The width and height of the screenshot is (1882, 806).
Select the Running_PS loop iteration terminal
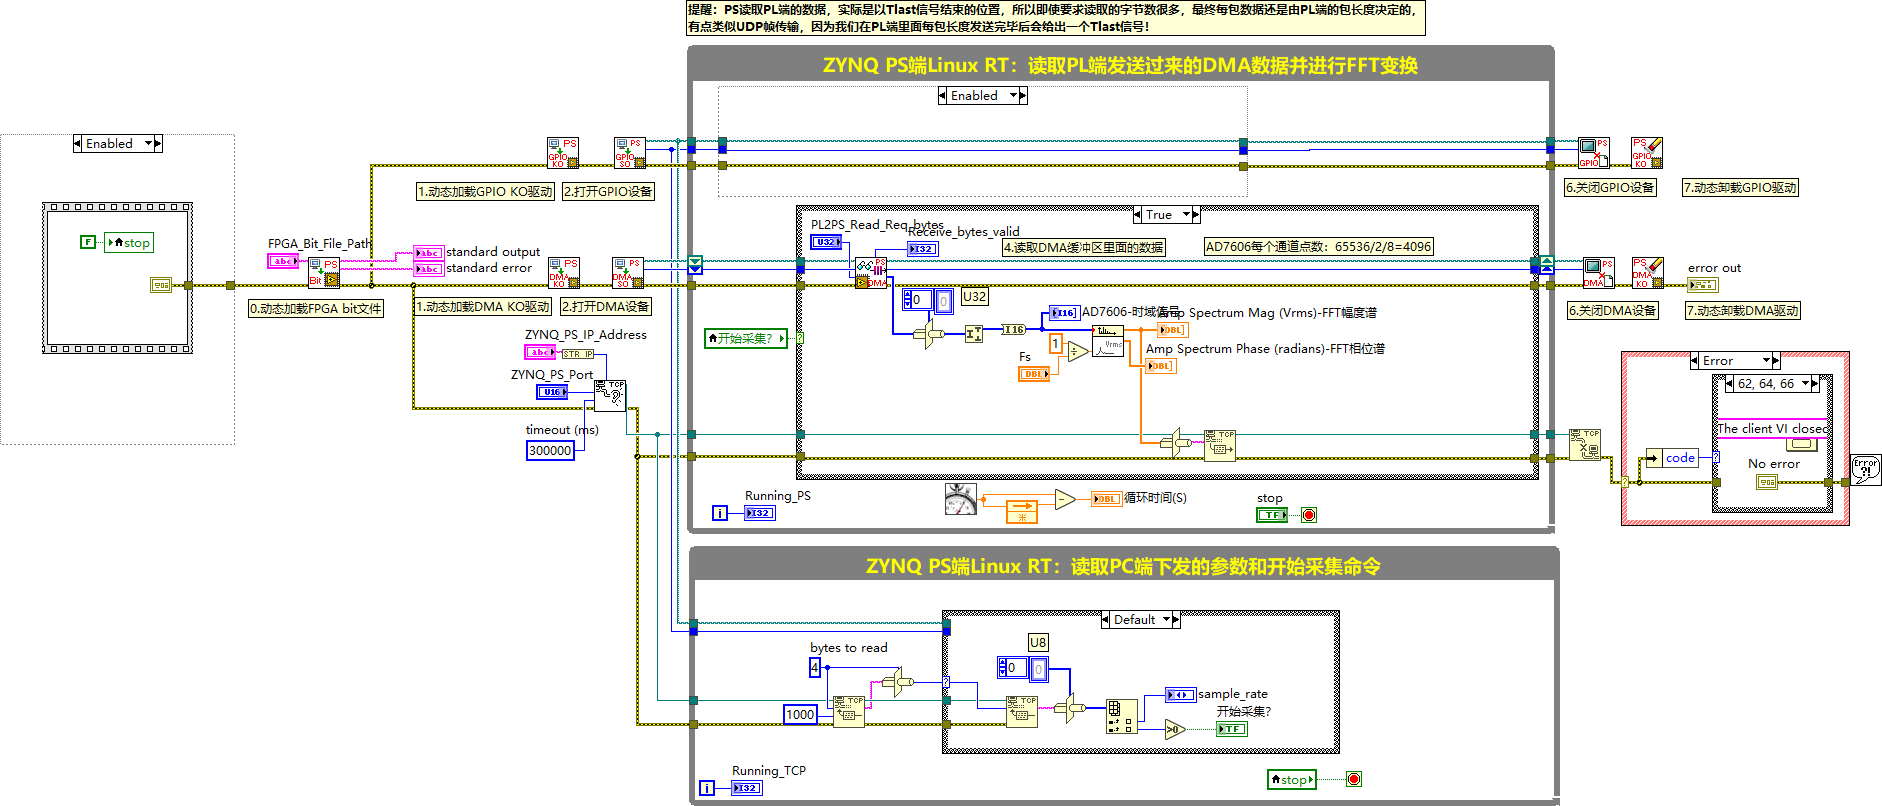[719, 513]
